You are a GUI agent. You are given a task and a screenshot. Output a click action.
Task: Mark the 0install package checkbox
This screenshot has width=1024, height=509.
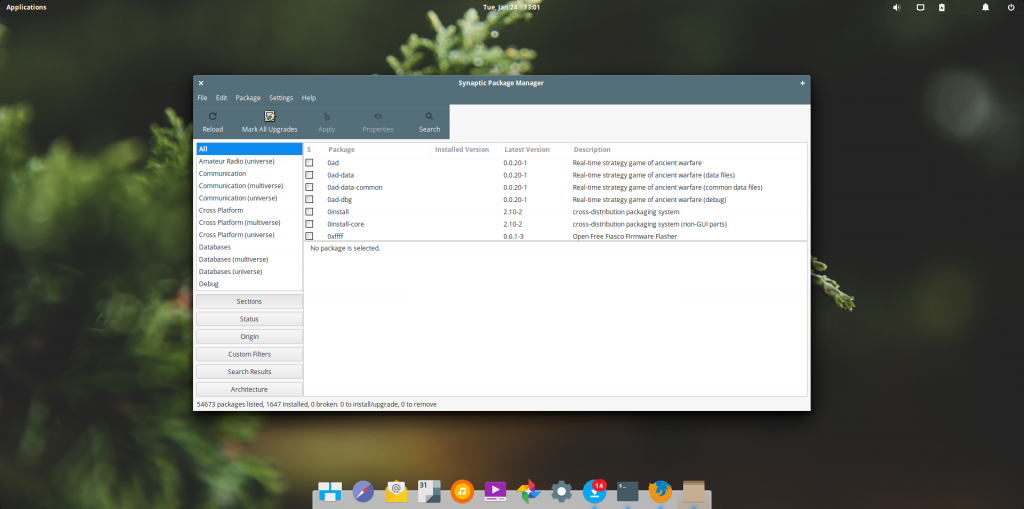(309, 212)
